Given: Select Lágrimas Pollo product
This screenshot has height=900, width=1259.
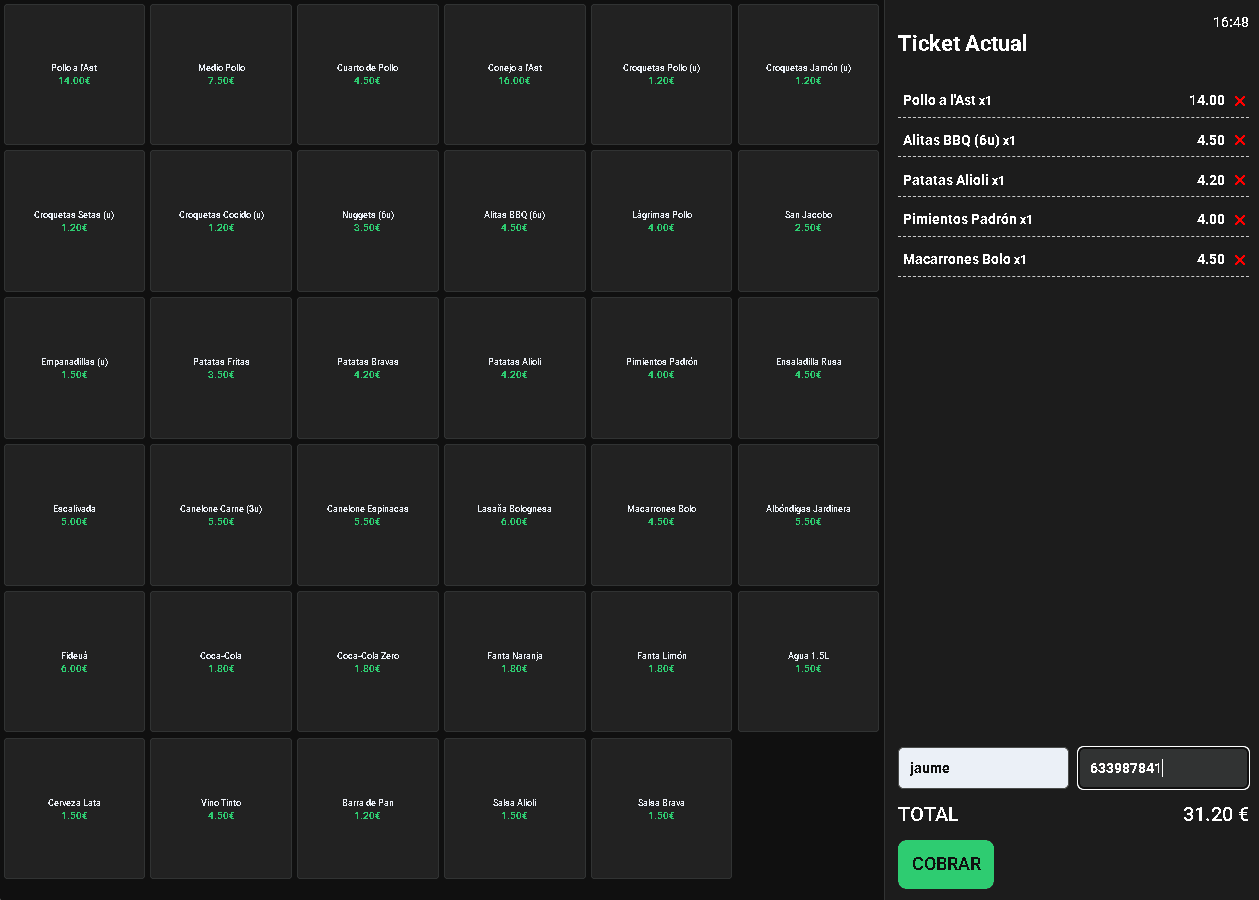Looking at the screenshot, I should 662,221.
